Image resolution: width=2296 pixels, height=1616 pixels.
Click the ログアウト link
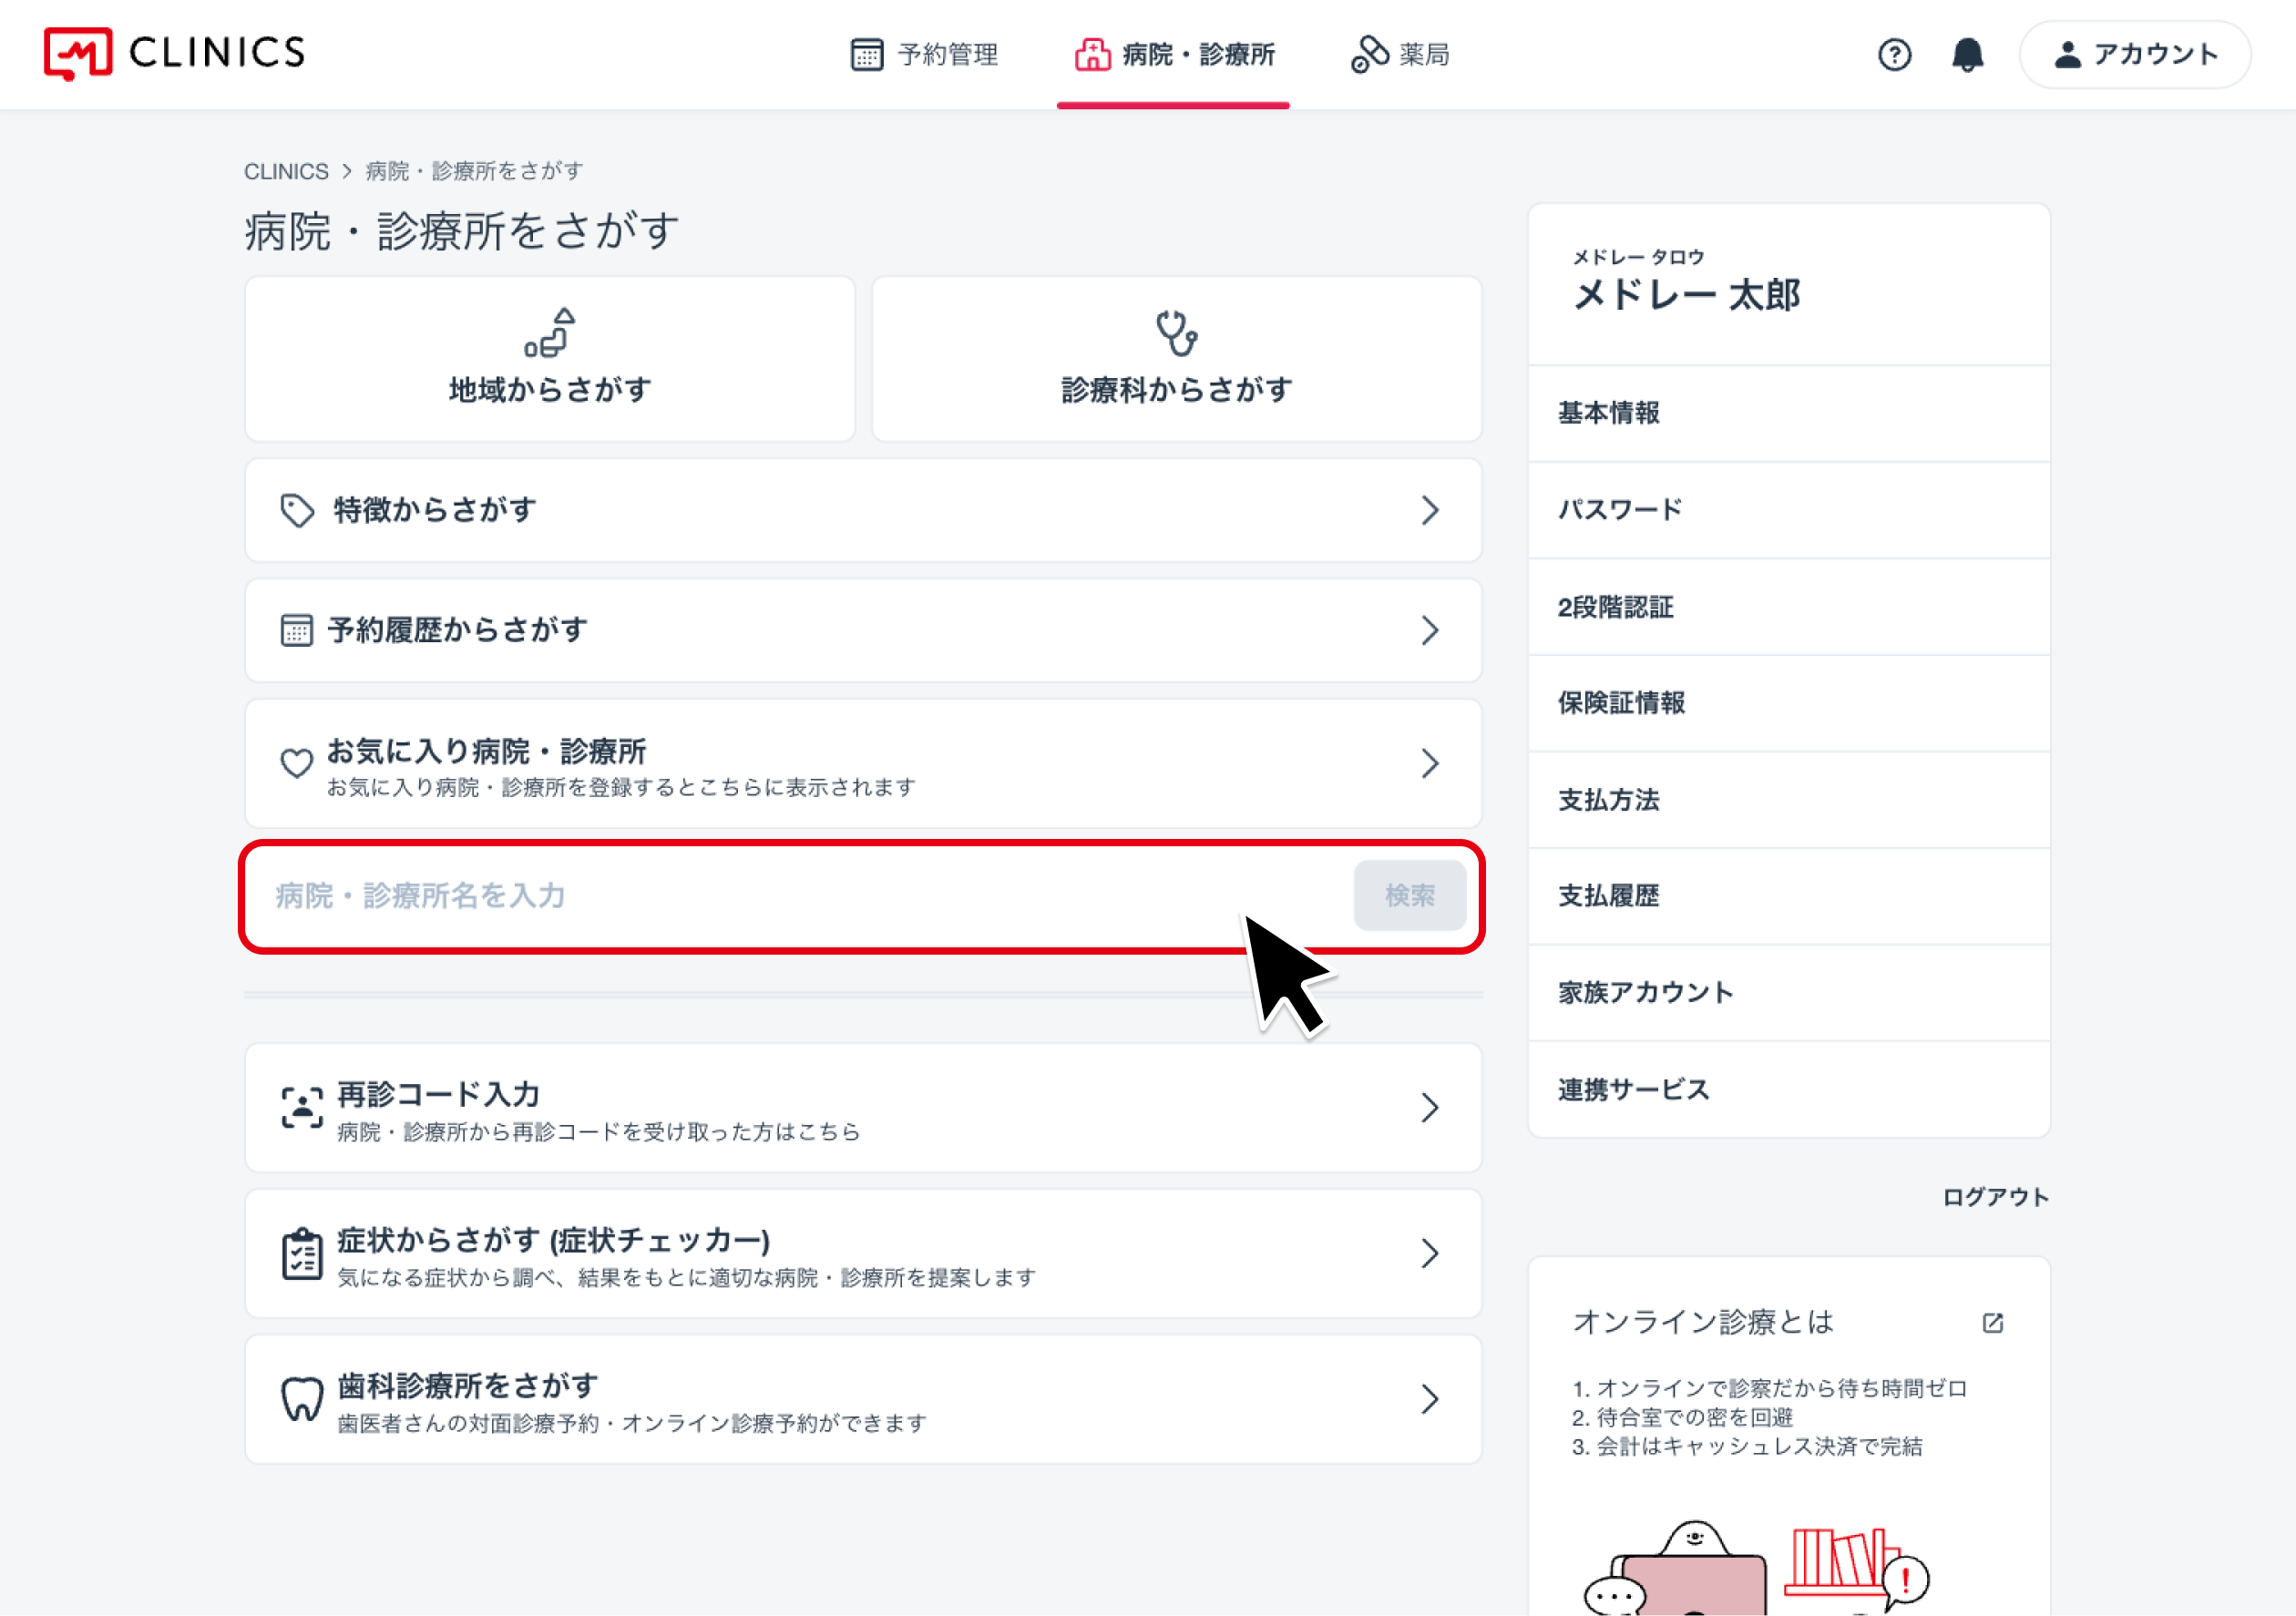pos(1995,1197)
